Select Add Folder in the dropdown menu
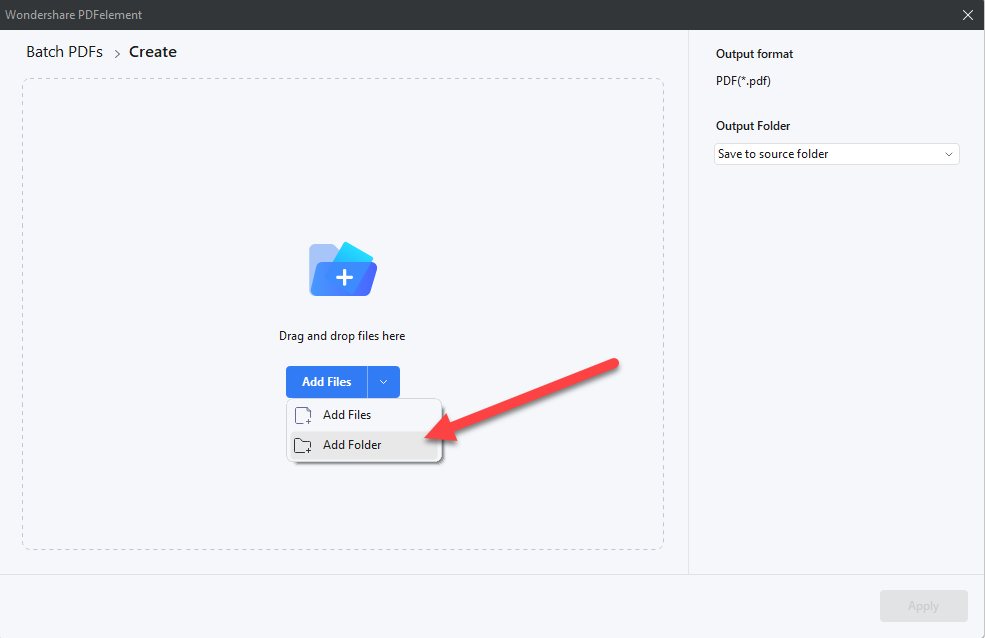985x638 pixels. pos(352,446)
